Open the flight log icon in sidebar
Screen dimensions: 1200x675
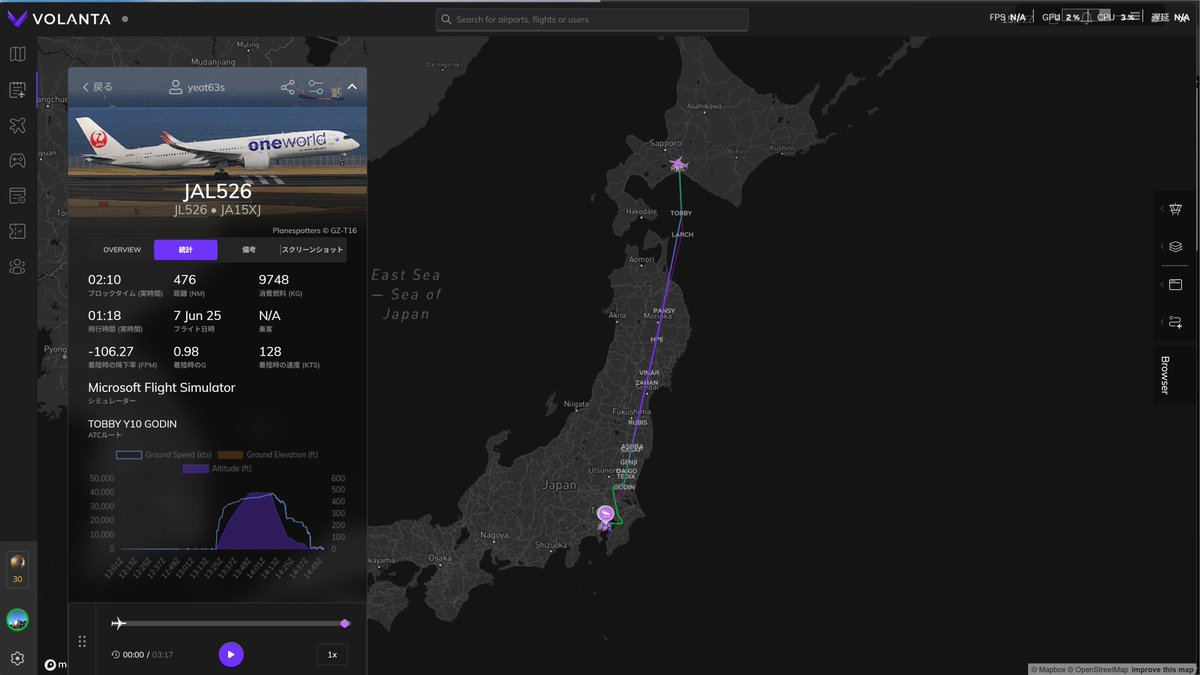click(17, 90)
